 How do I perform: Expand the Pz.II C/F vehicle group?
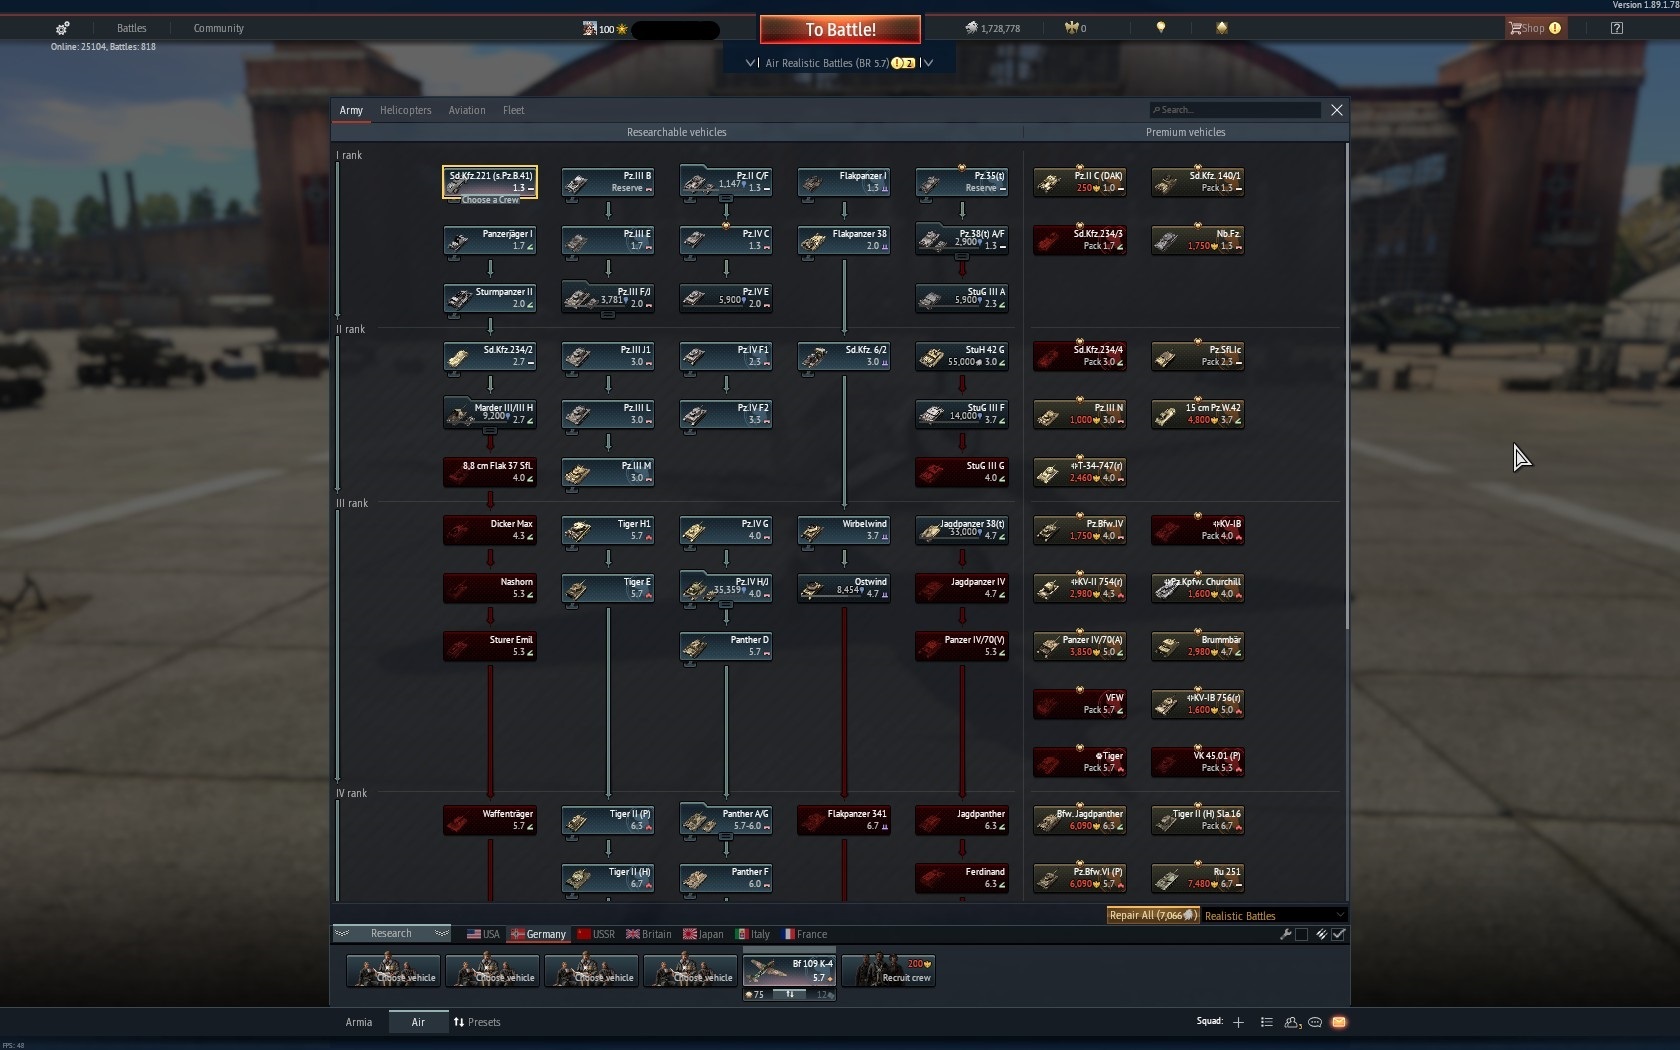tap(726, 182)
